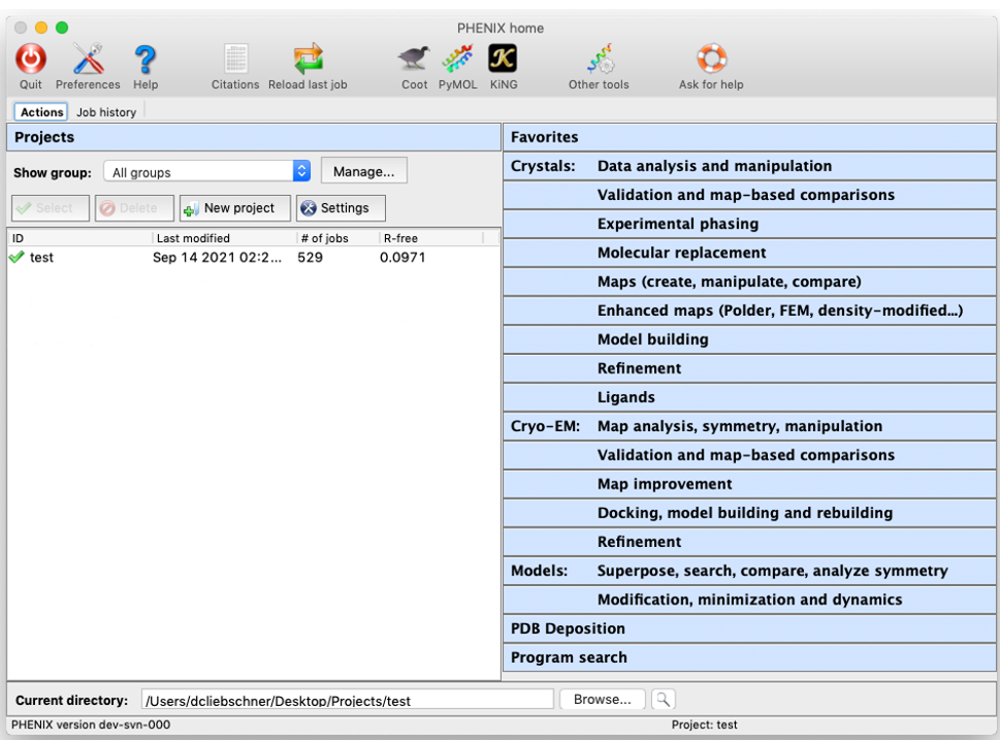Click the Citations toolbar icon
1000x750 pixels.
click(235, 61)
